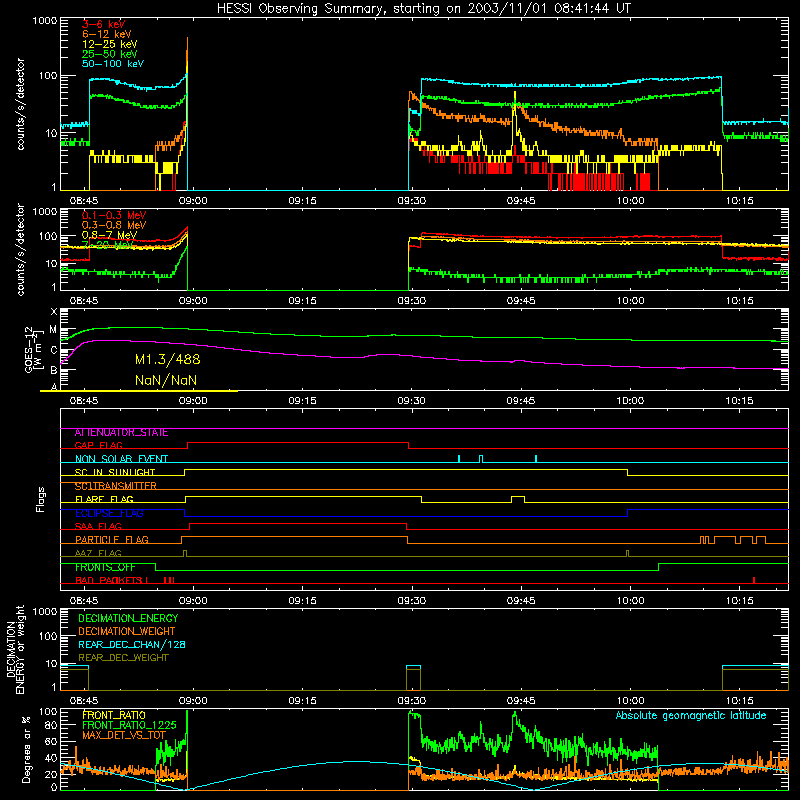Click the GOES-12 axis title
This screenshot has width=800, height=800.
coord(33,349)
